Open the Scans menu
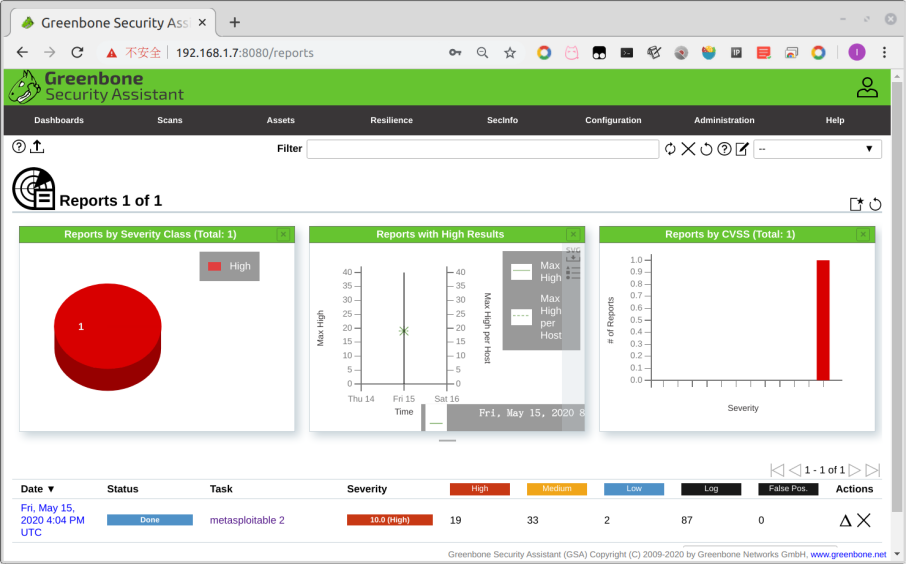906x564 pixels. 170,120
